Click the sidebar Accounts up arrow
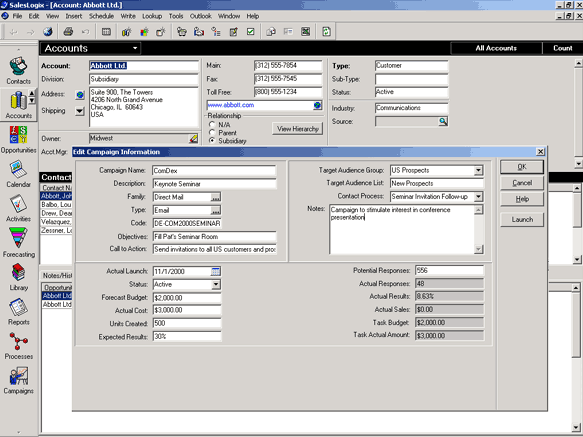Viewport: 583px width, 437px height. click(32, 93)
